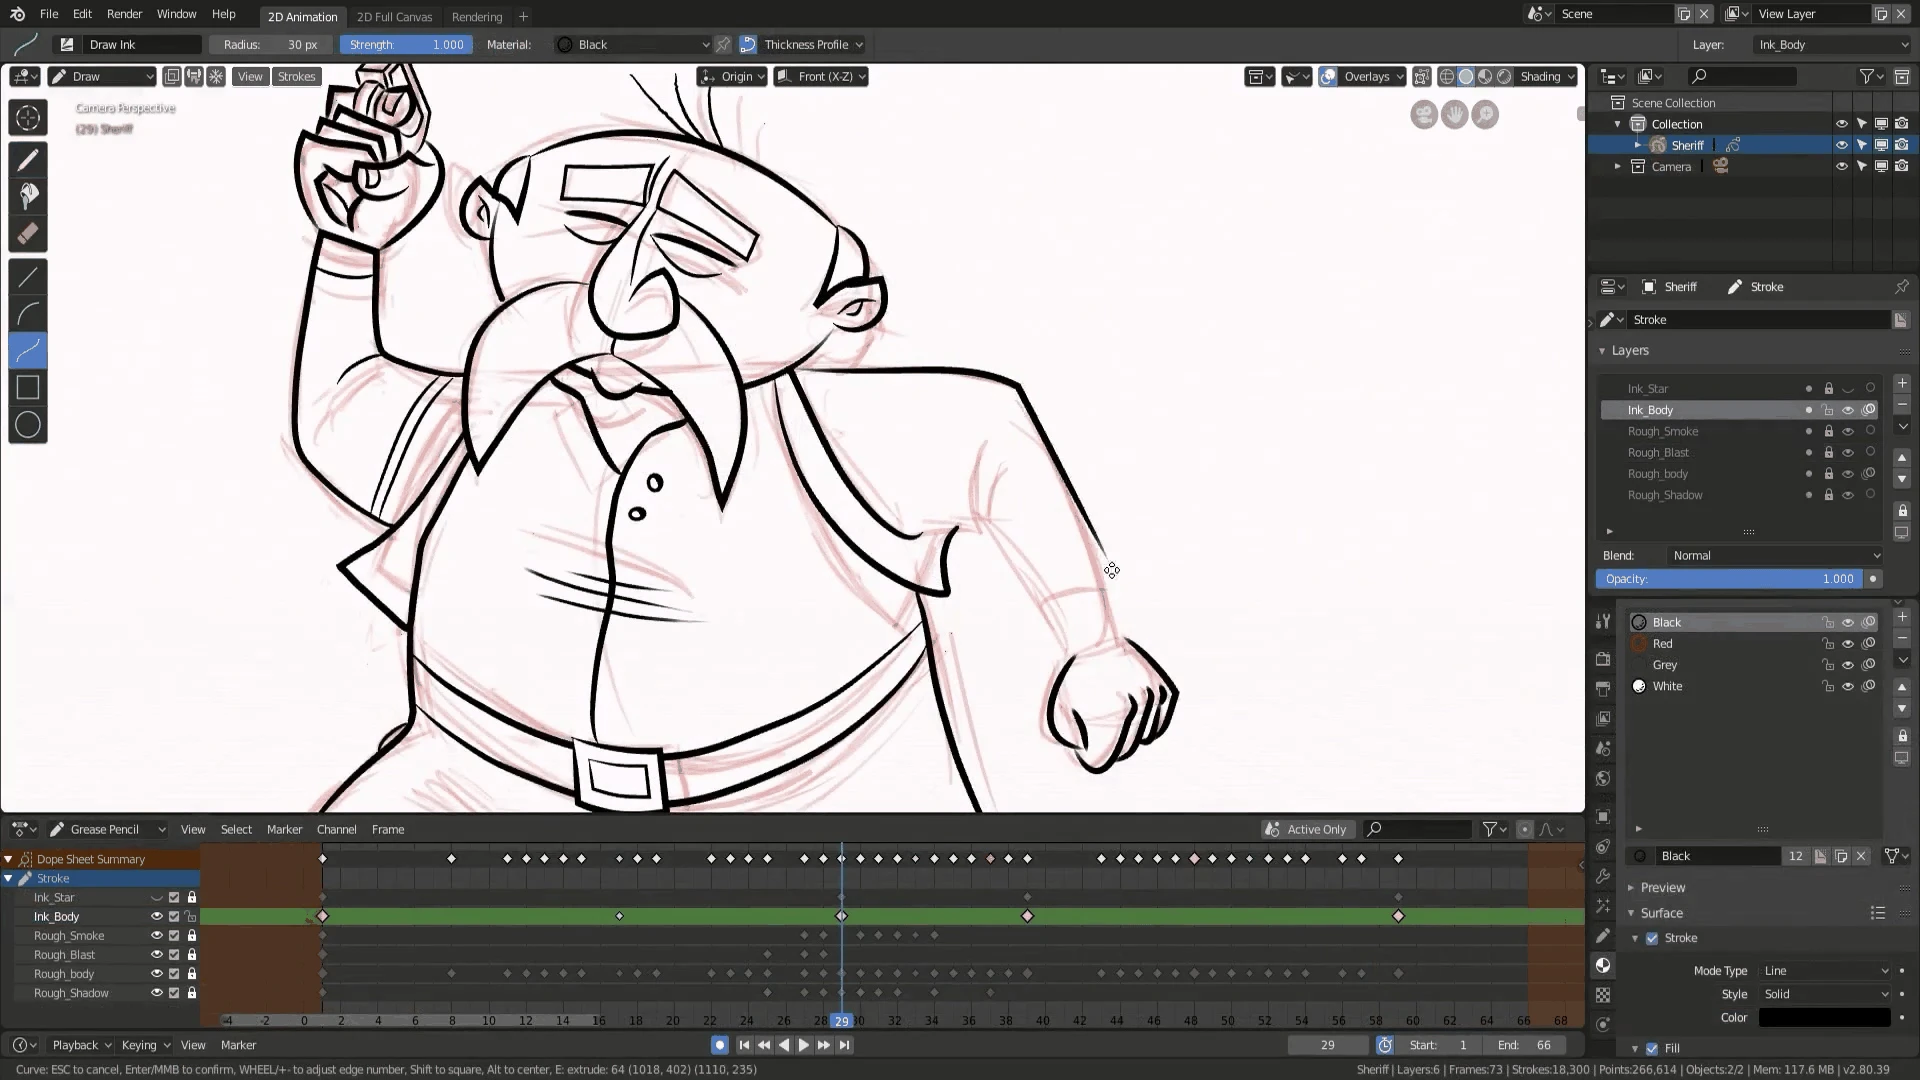
Task: Select the Fill bucket tool
Action: (28, 196)
